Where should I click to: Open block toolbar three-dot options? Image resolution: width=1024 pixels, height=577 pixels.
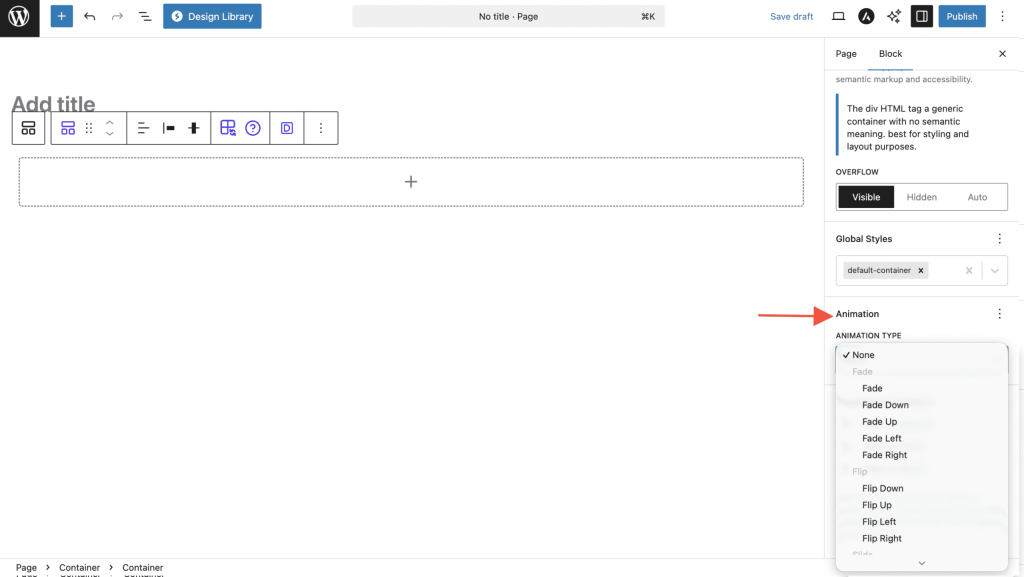[321, 128]
